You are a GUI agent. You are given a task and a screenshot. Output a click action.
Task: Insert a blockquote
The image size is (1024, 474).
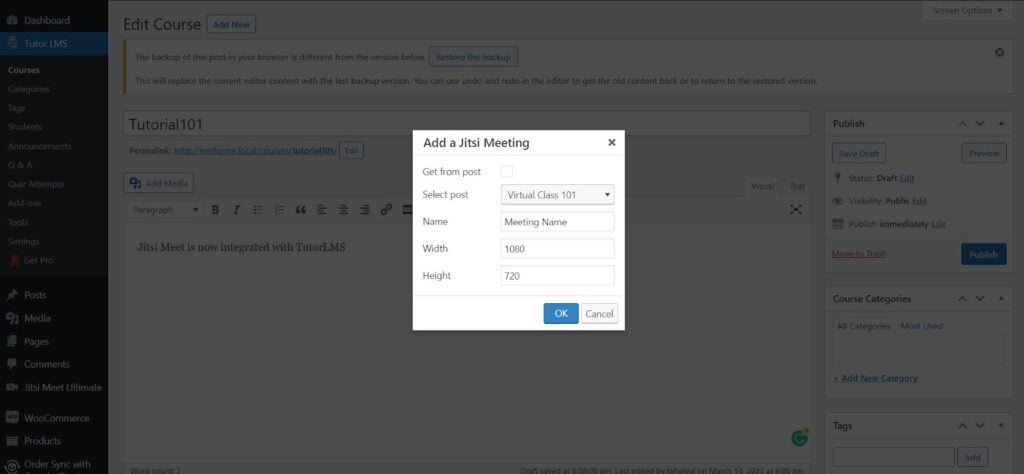[x=300, y=210]
